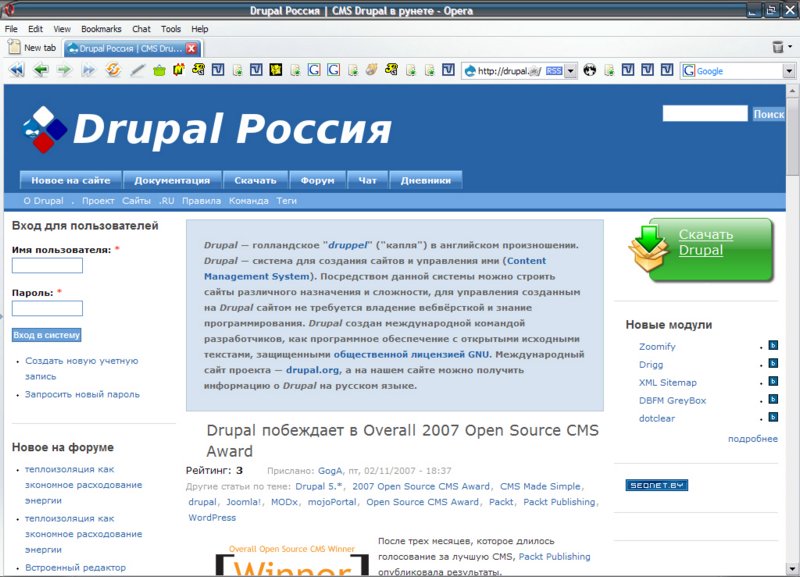800x577 pixels.
Task: Click the подробнее link under new modules
Action: click(x=753, y=439)
